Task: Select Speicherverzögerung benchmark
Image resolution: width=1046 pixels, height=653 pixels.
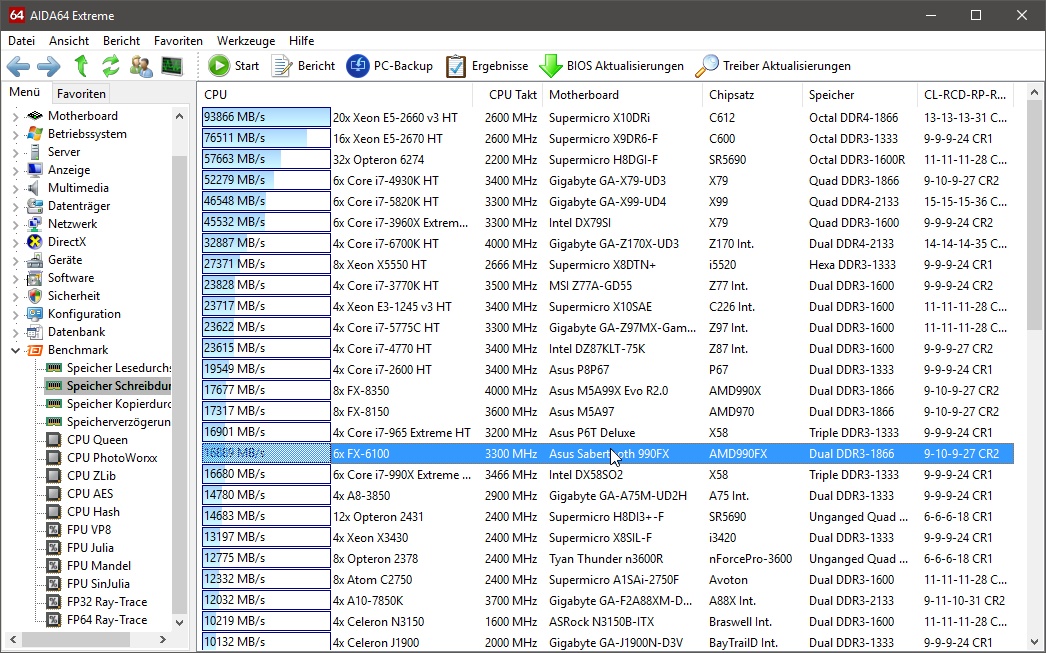Action: 119,422
